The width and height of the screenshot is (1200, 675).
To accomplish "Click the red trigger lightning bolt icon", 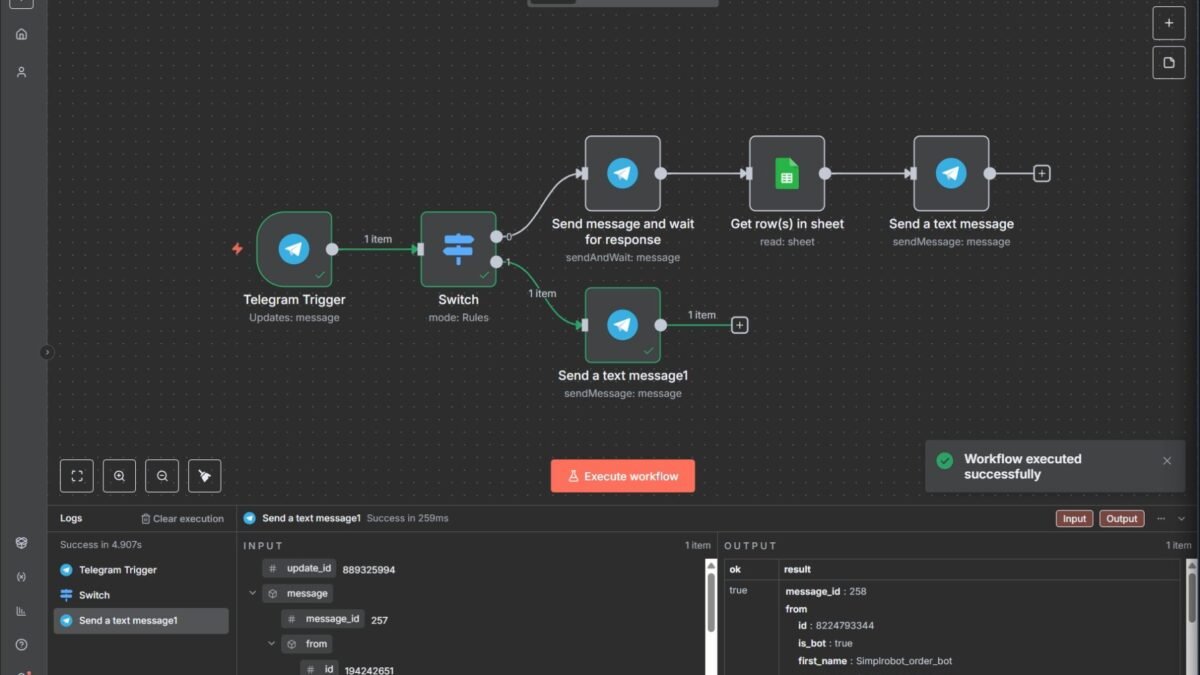I will coord(237,249).
